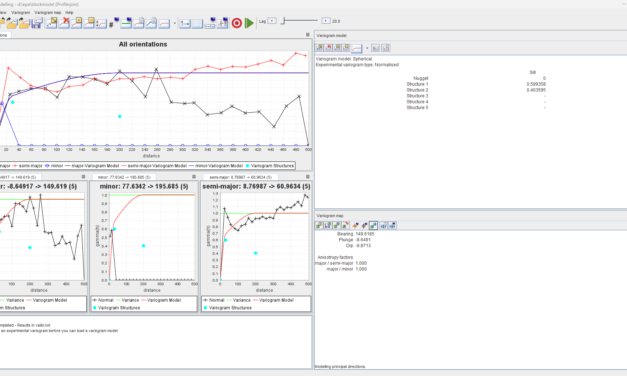The height and width of the screenshot is (376, 627).
Task: Select the minor: 77.6342 chart tab
Action: [124, 177]
